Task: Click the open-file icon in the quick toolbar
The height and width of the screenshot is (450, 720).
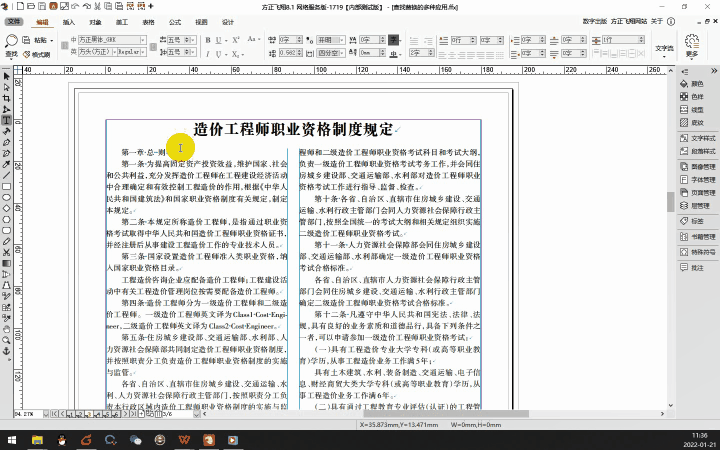Action: [31, 6]
